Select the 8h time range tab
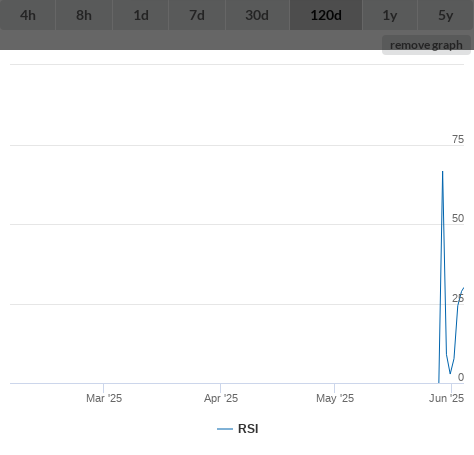 tap(84, 15)
